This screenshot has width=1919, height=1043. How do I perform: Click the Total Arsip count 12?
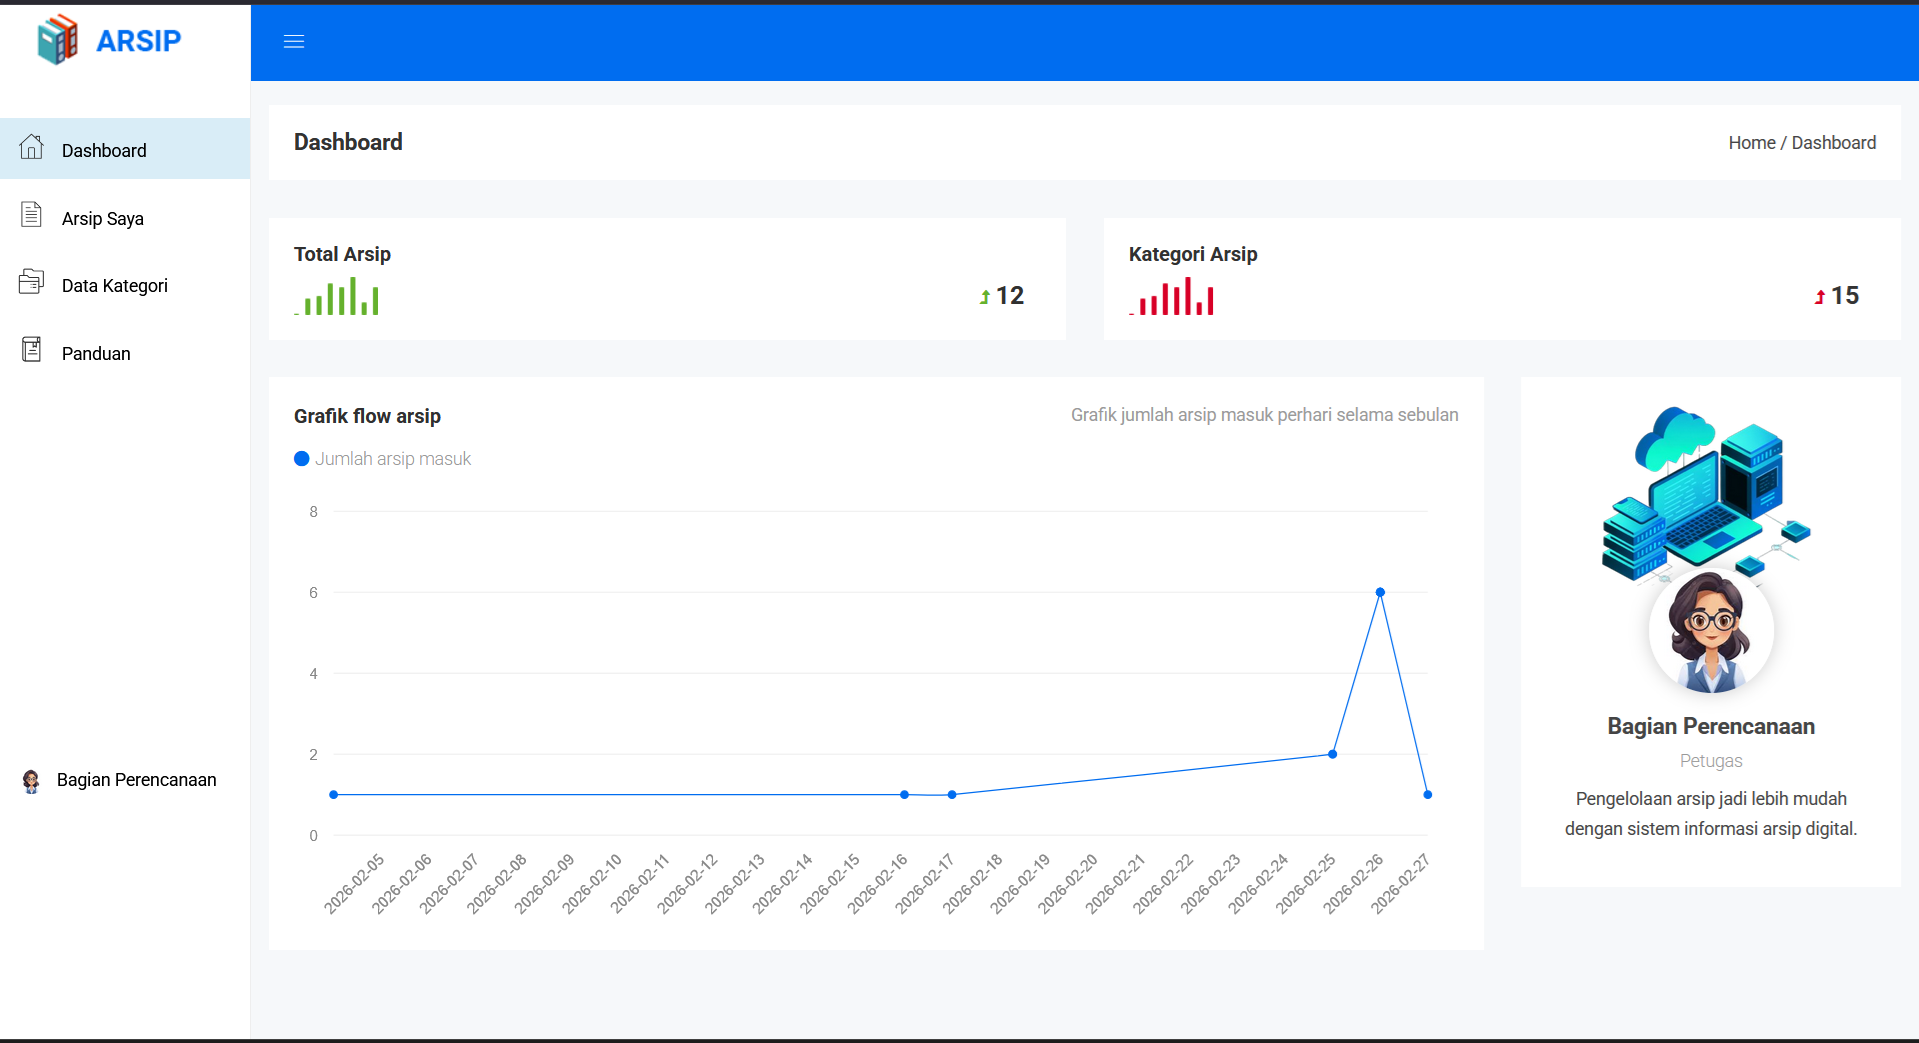[1010, 296]
